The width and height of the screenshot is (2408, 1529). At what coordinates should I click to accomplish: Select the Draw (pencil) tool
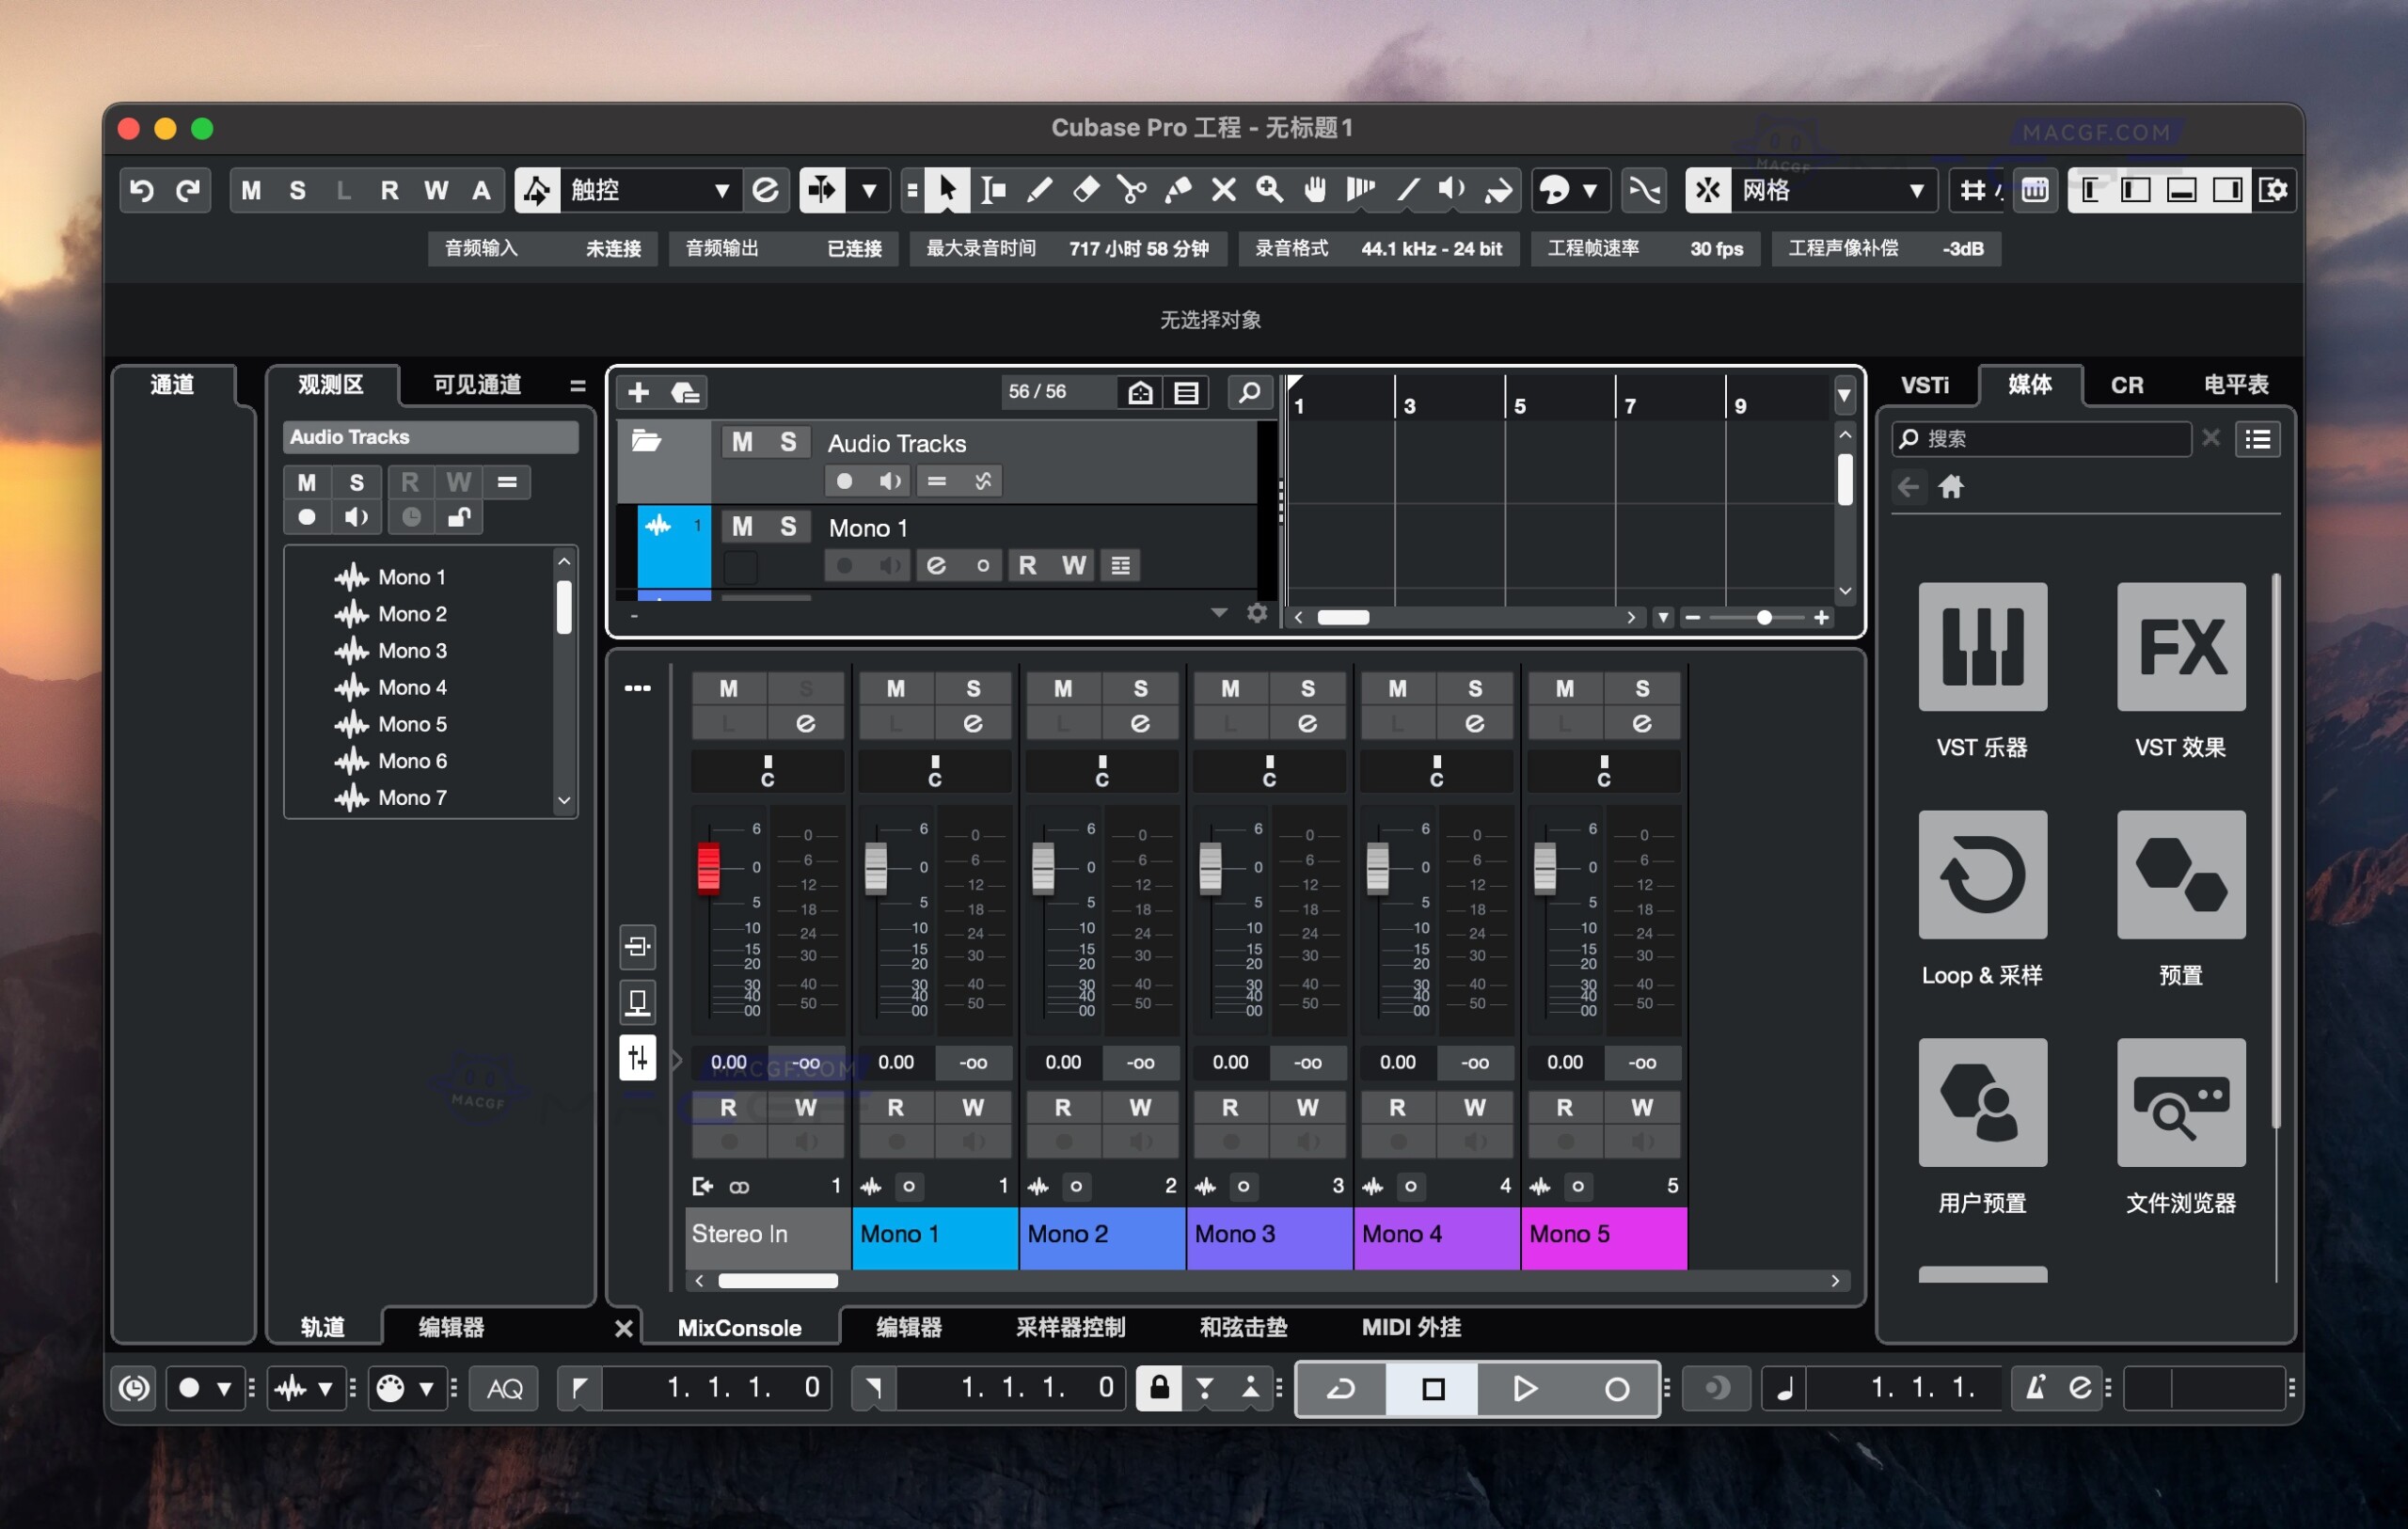tap(1040, 190)
